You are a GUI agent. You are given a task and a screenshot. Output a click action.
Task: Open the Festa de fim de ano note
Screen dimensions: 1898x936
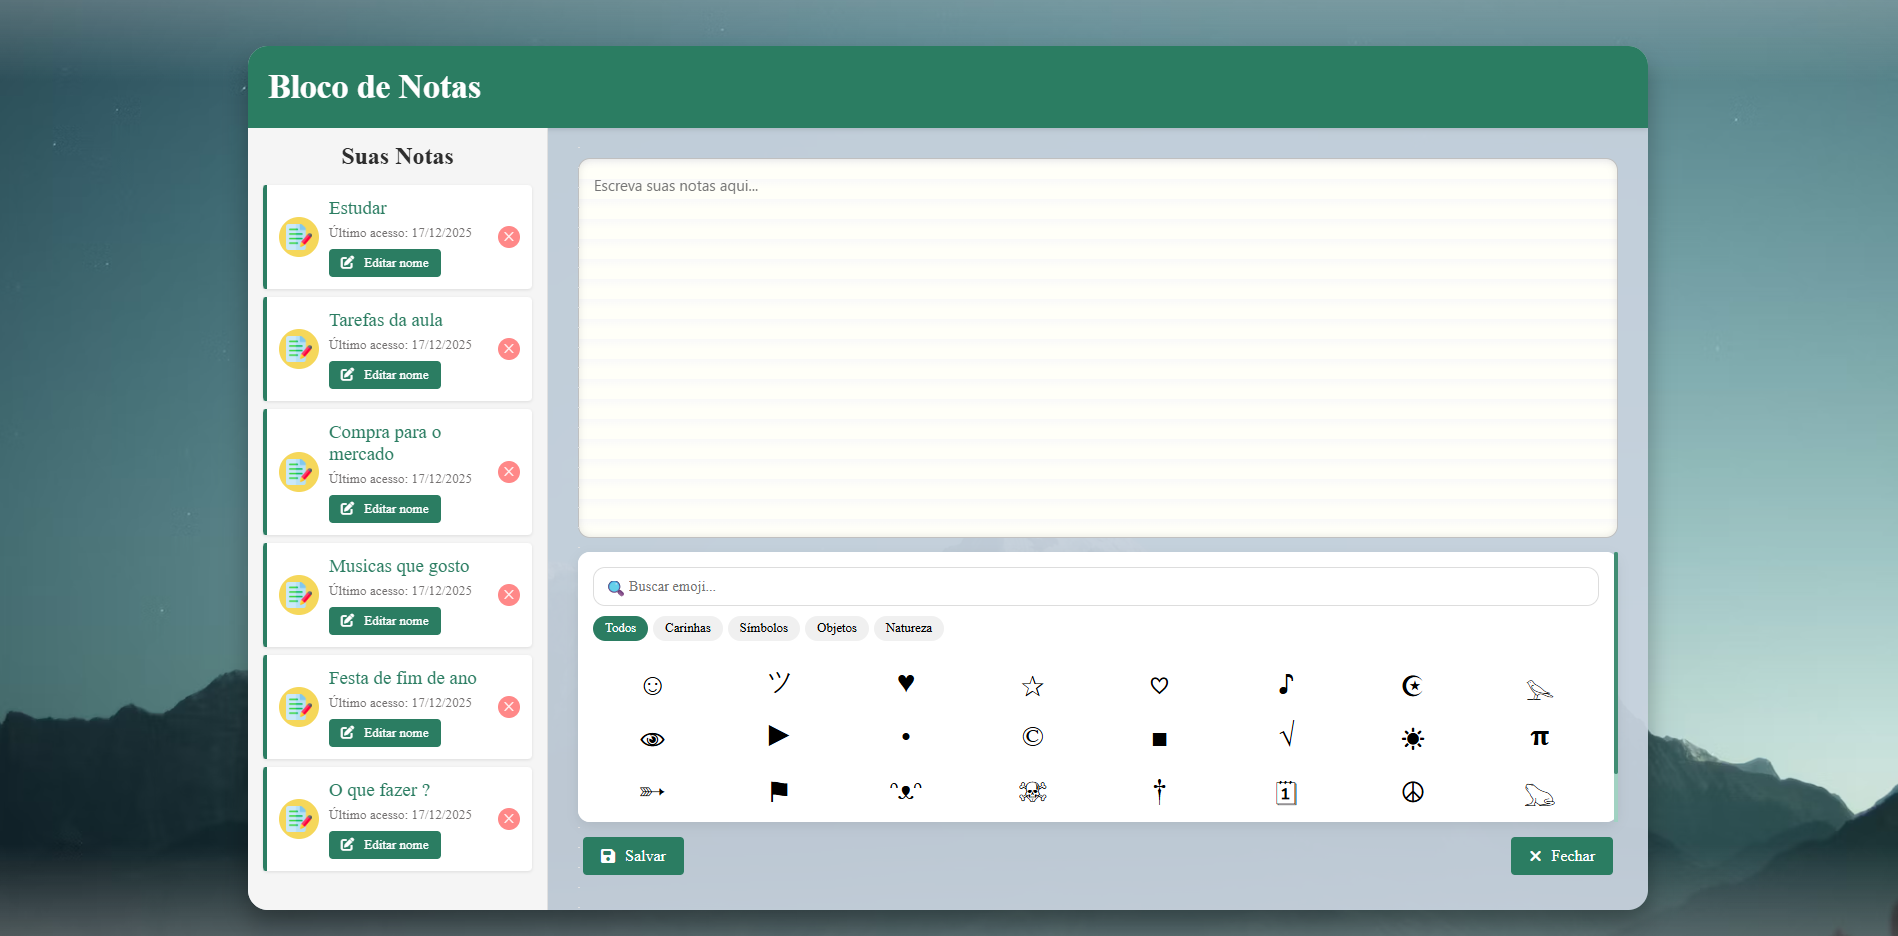coord(402,678)
